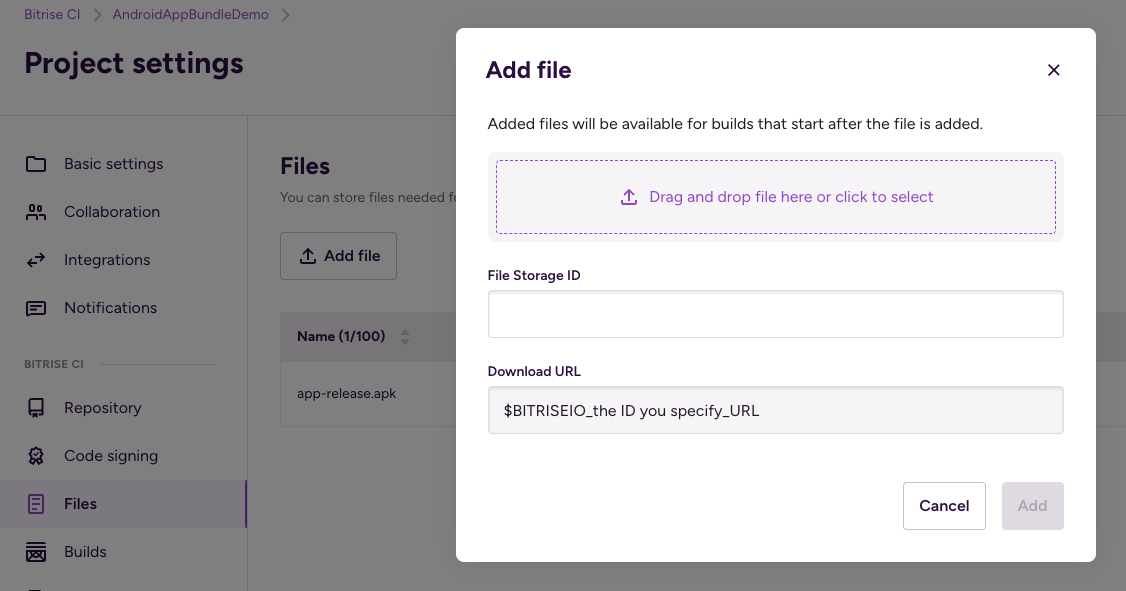Click the Add file button behind dialog
The image size is (1126, 591).
[339, 256]
